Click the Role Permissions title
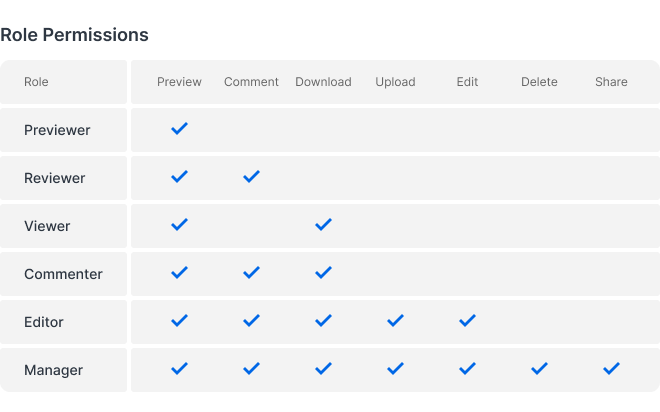 [74, 35]
